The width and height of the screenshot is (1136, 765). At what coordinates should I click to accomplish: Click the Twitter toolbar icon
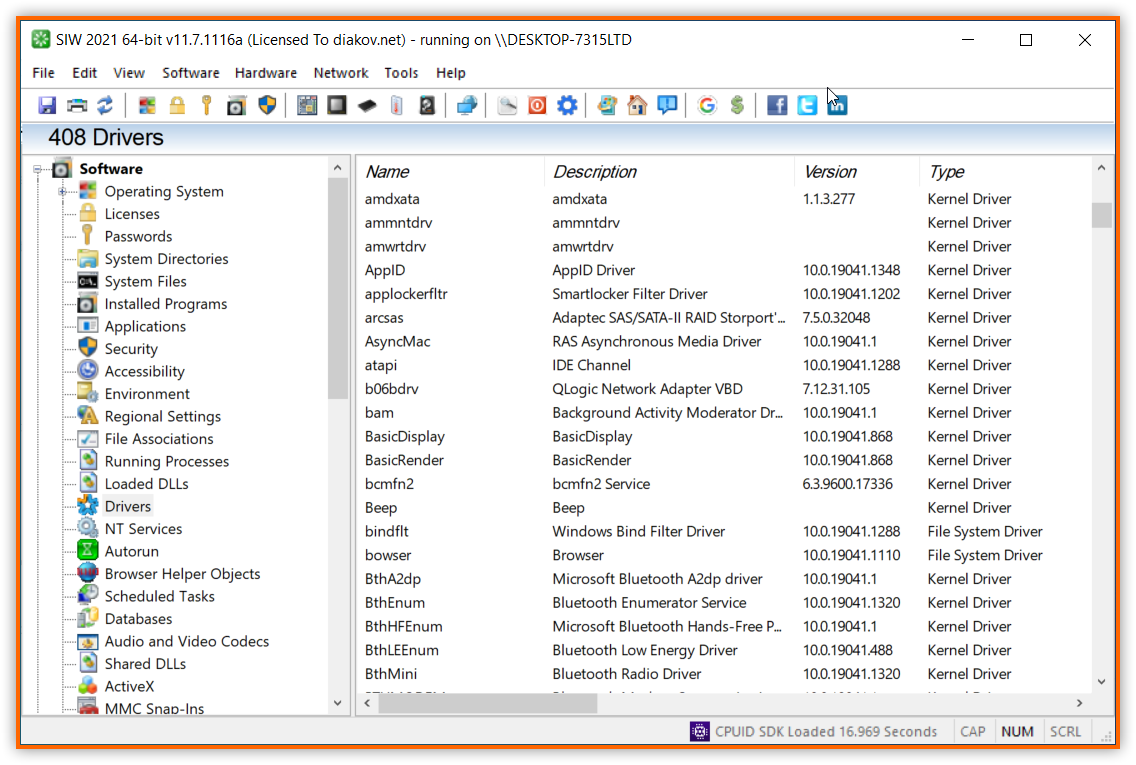(807, 106)
